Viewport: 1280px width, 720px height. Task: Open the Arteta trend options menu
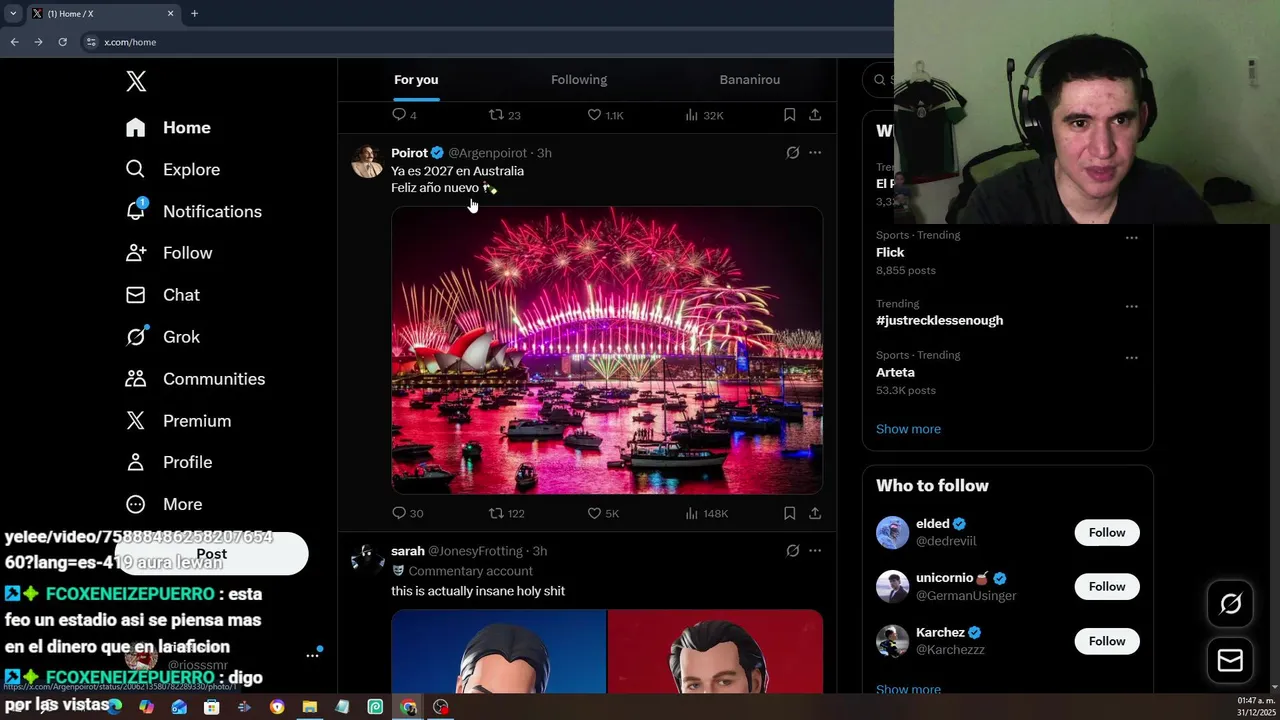click(1131, 358)
